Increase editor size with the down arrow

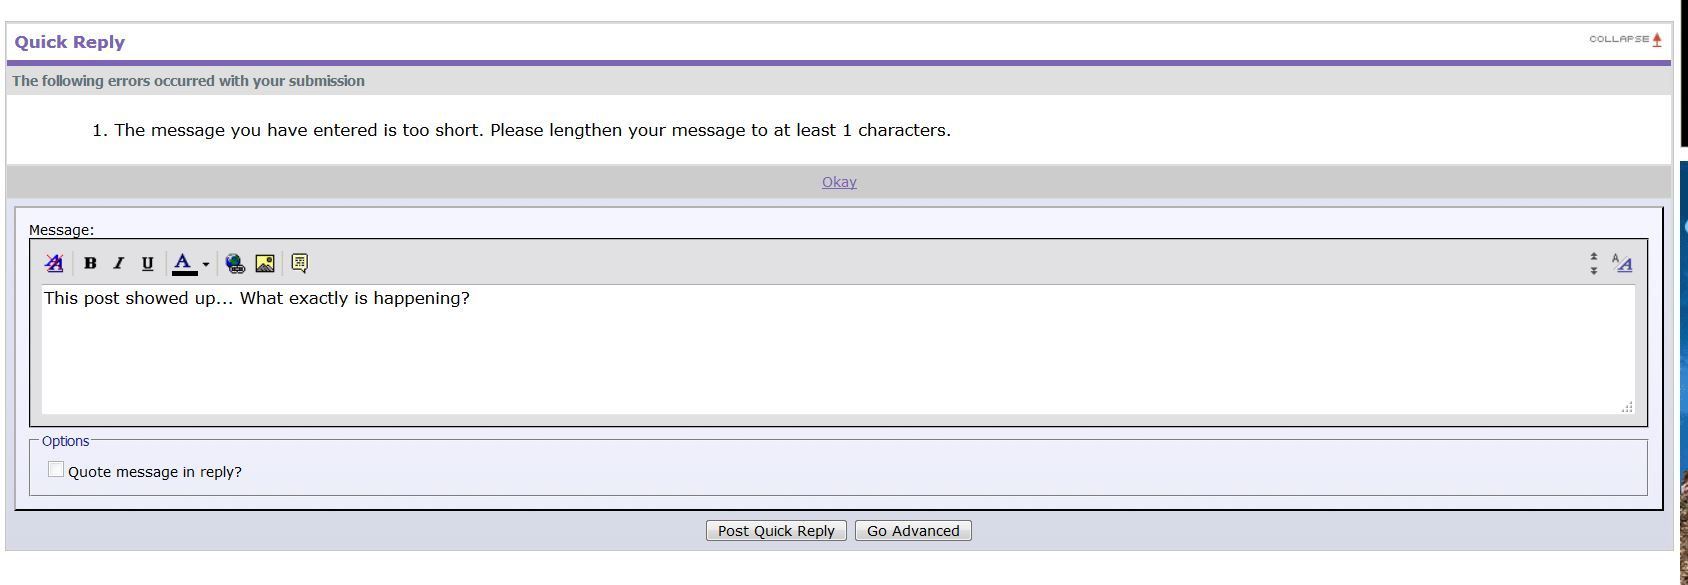pyautogui.click(x=1594, y=271)
